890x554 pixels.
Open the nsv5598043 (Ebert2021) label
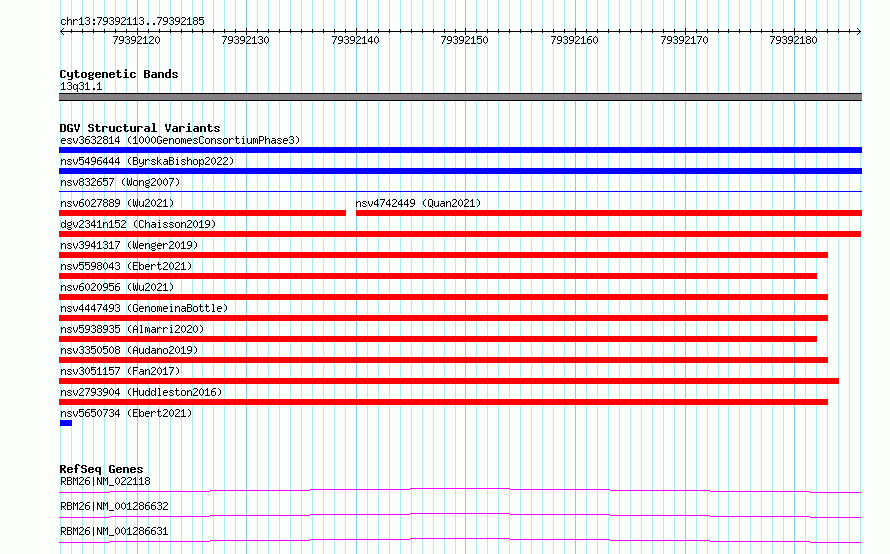(x=126, y=266)
